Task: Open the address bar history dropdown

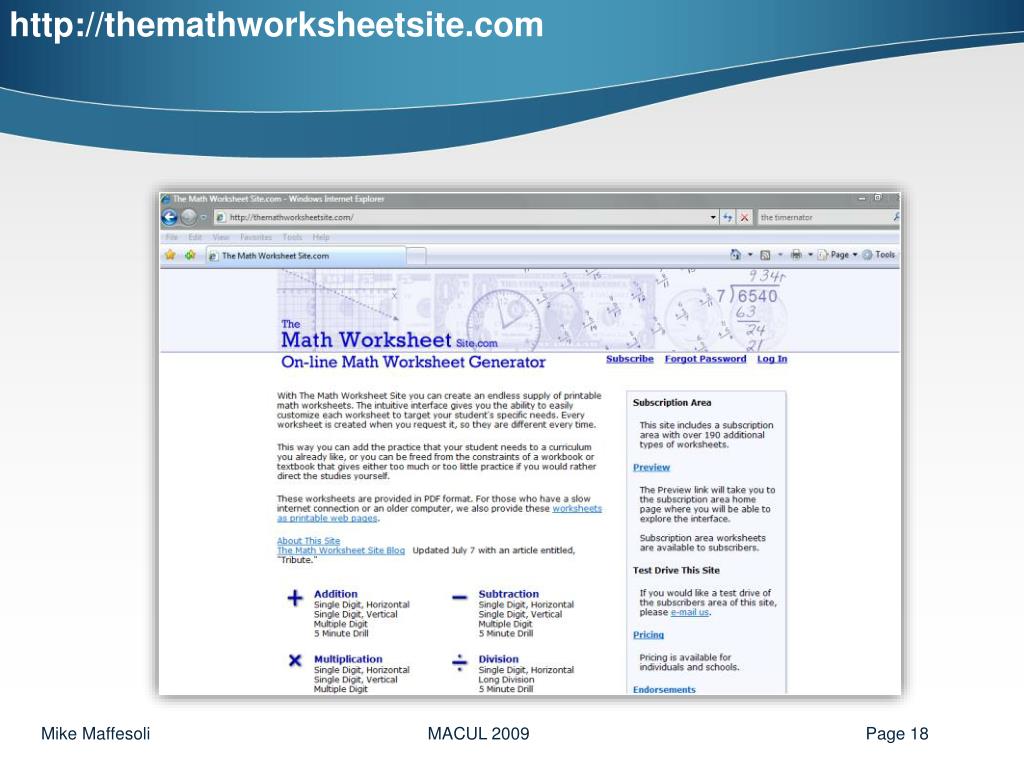Action: [x=712, y=217]
